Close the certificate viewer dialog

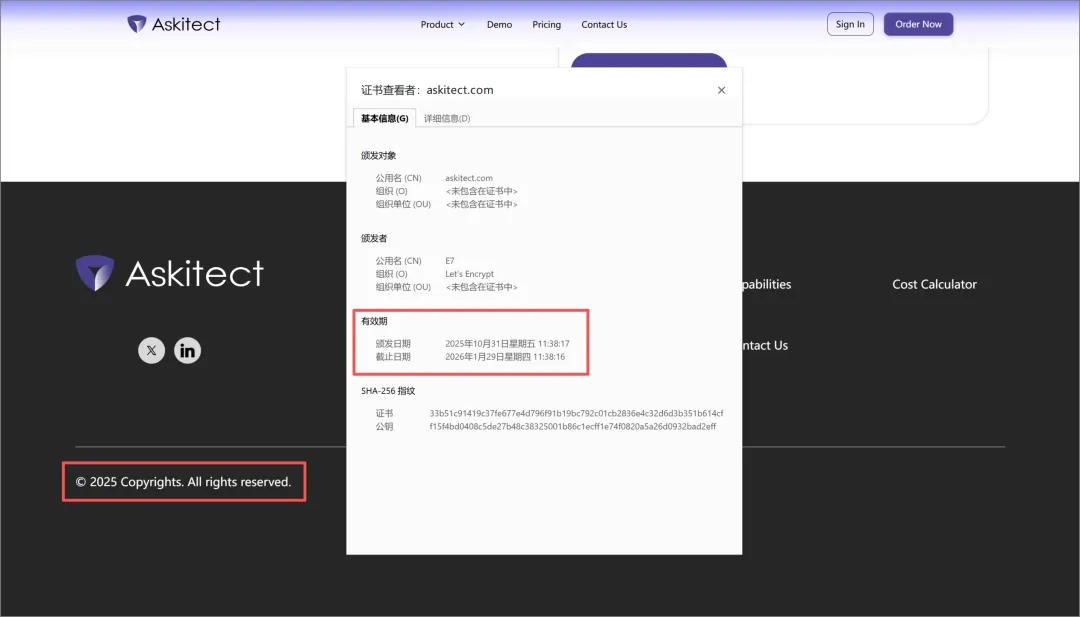[721, 90]
